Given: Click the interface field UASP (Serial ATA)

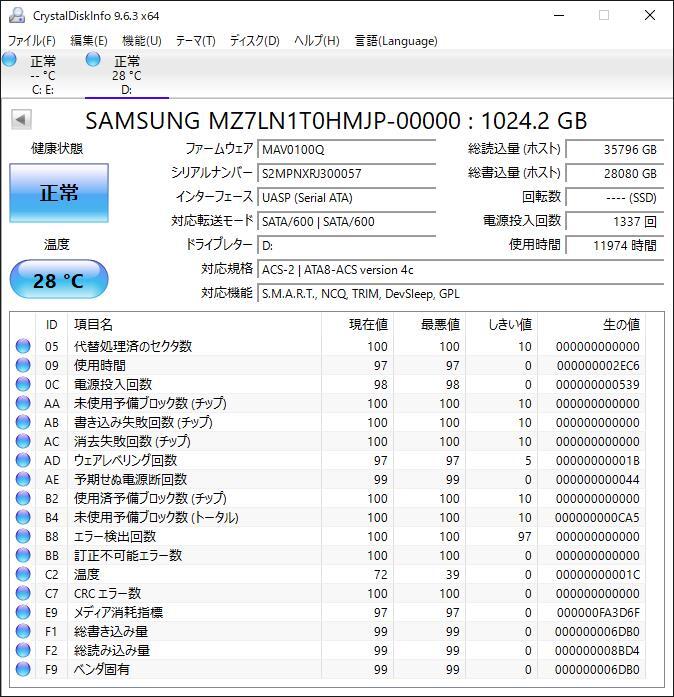Looking at the screenshot, I should (346, 197).
